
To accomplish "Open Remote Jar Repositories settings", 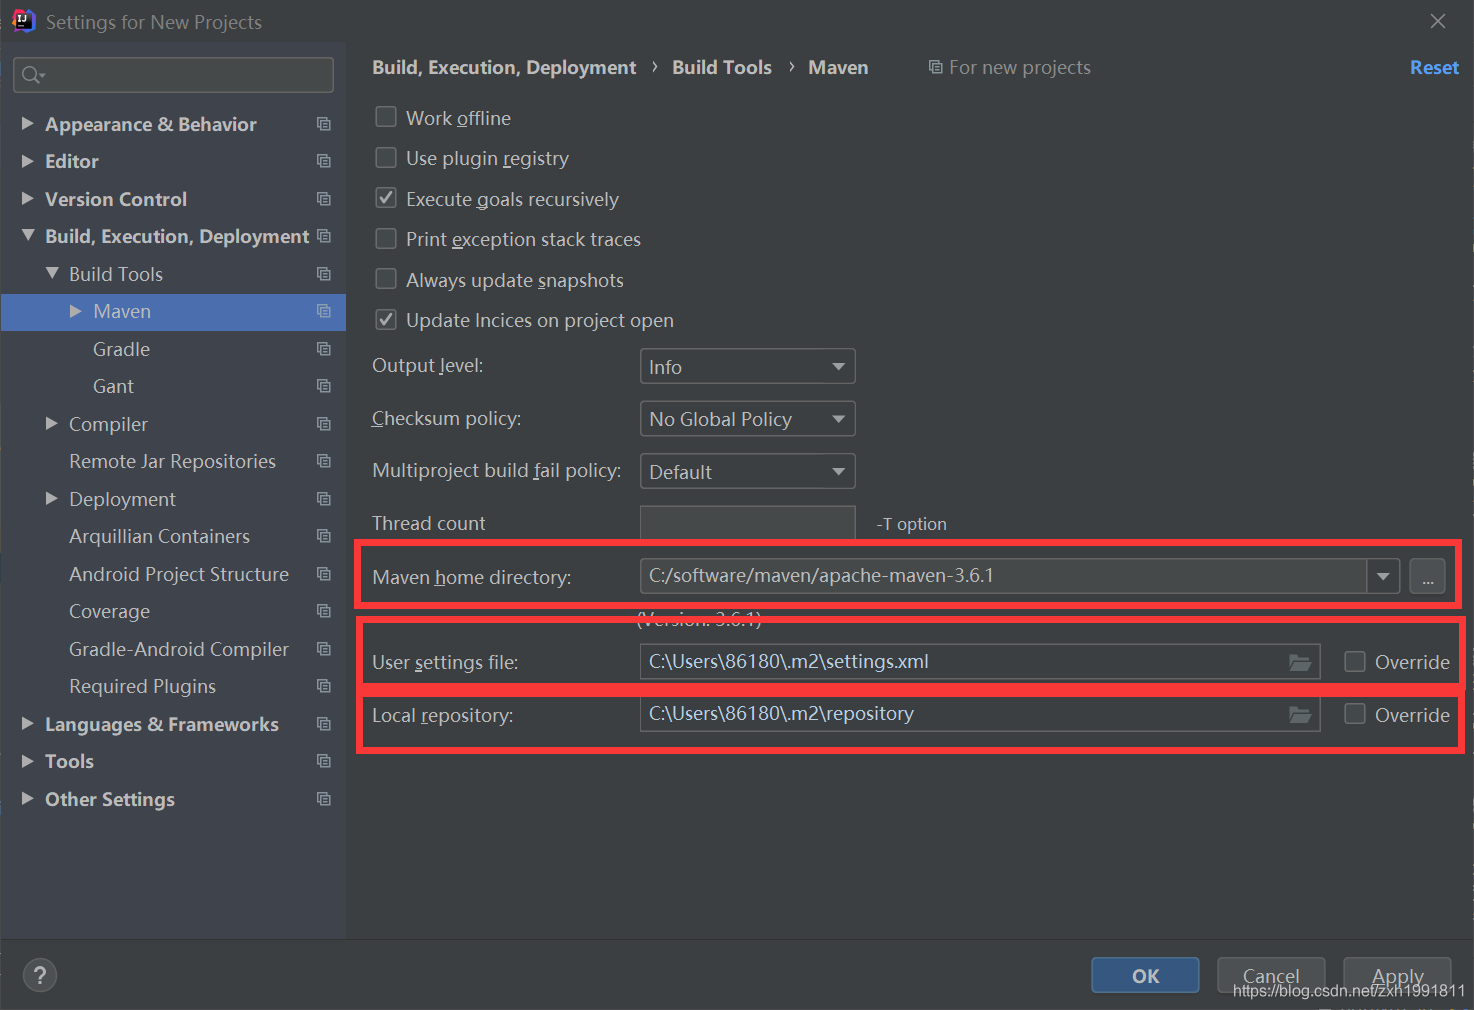I will (172, 461).
